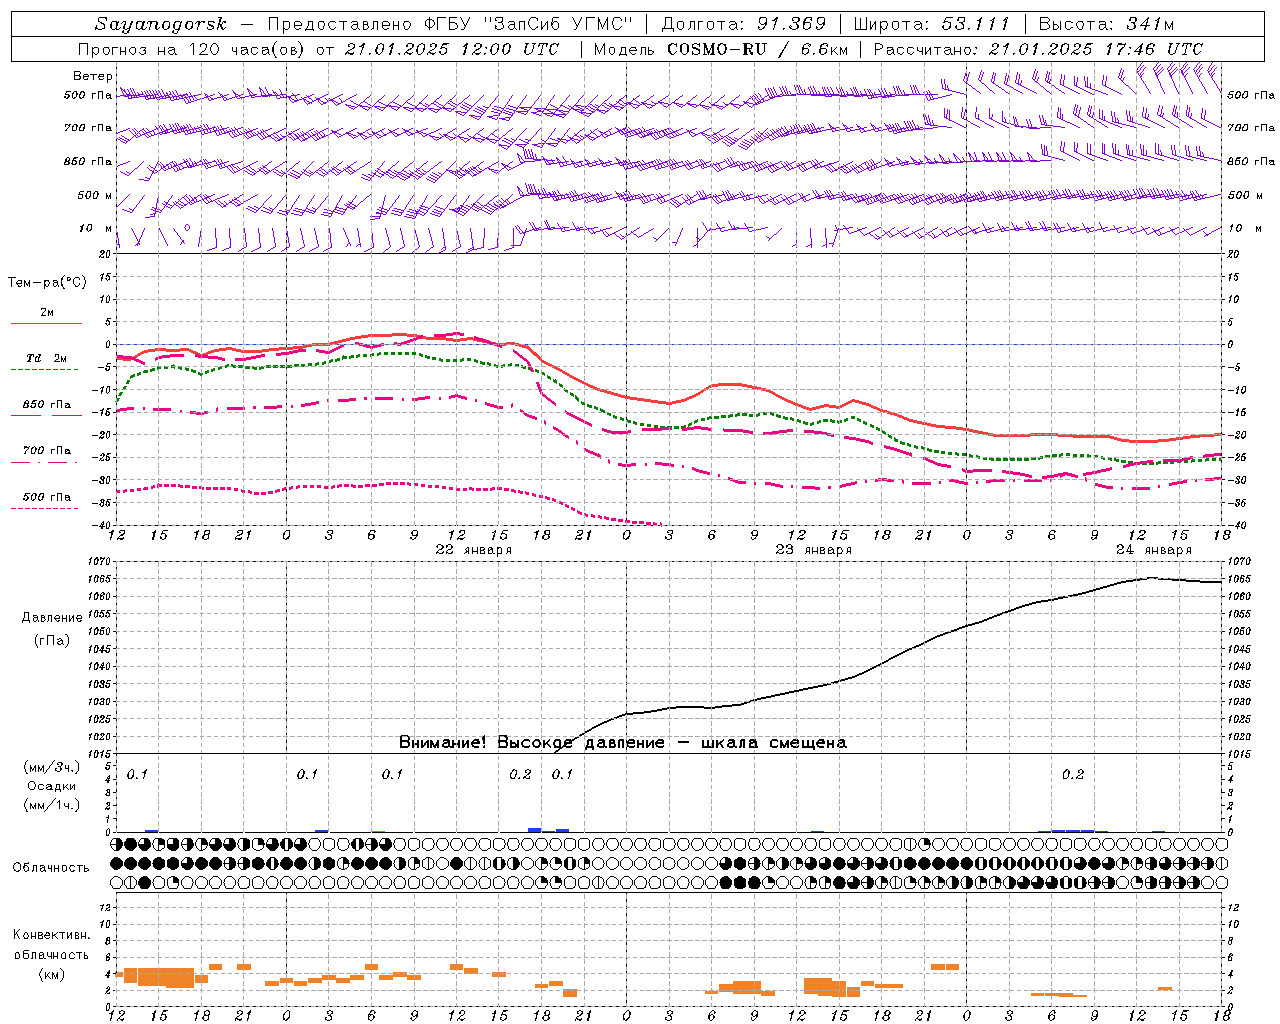Click the '10 м' label left of wind barbs
The width and height of the screenshot is (1280, 1024).
tap(96, 228)
